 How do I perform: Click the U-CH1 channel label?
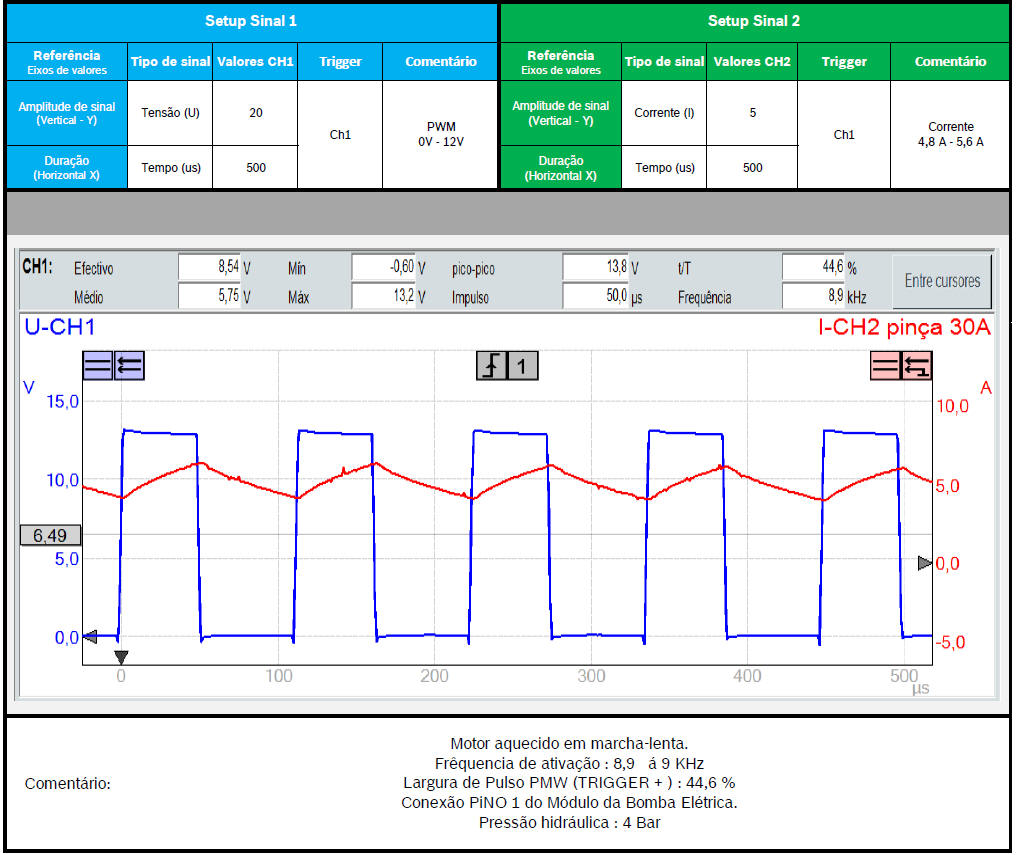(60, 328)
